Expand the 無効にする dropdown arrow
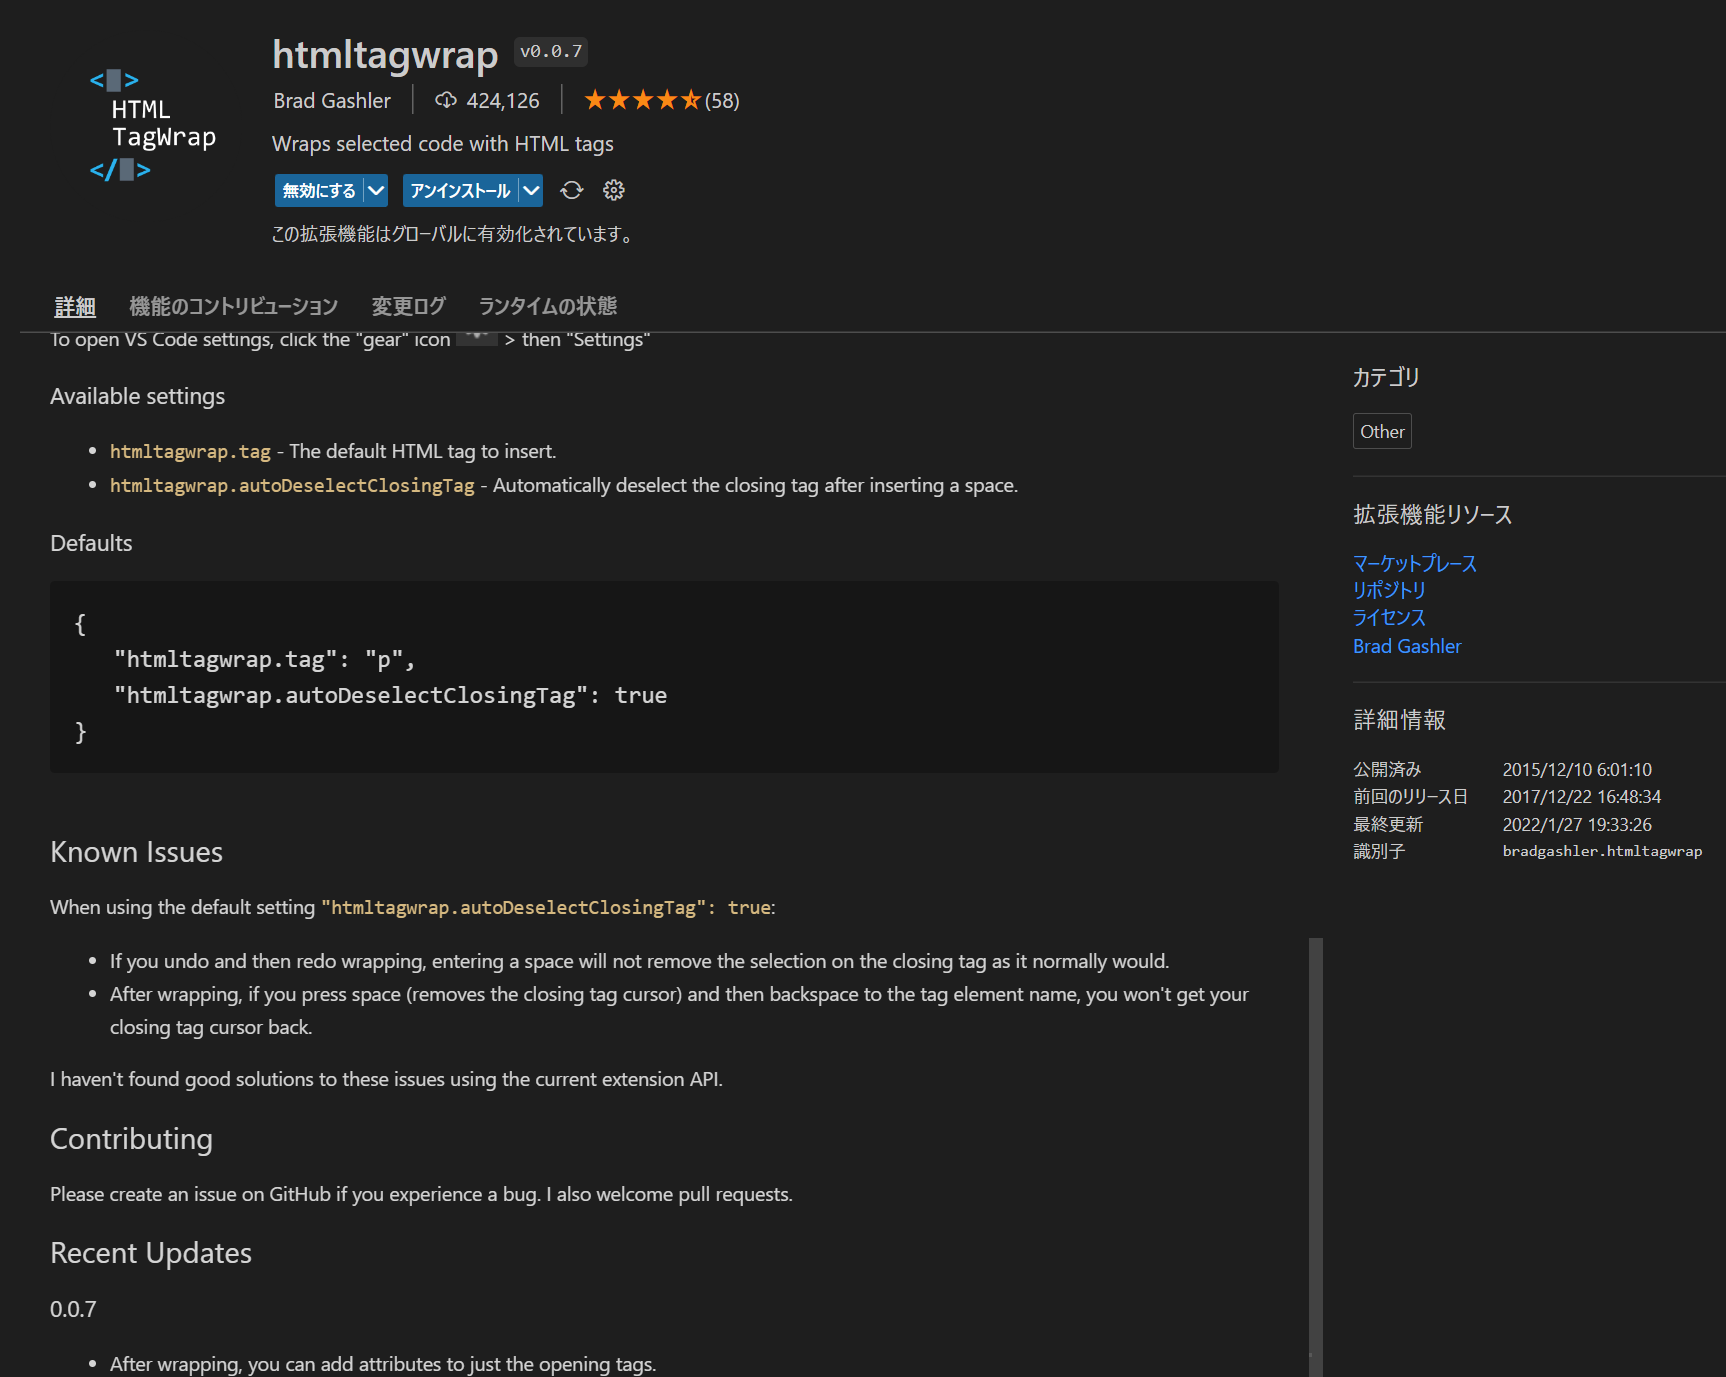The image size is (1726, 1377). 376,190
